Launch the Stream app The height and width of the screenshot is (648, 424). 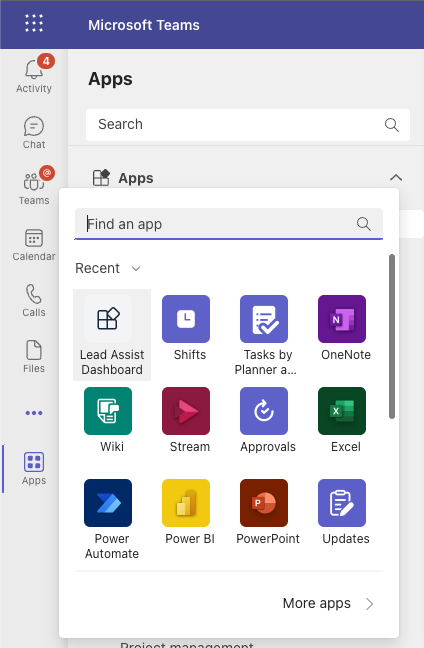click(x=186, y=420)
